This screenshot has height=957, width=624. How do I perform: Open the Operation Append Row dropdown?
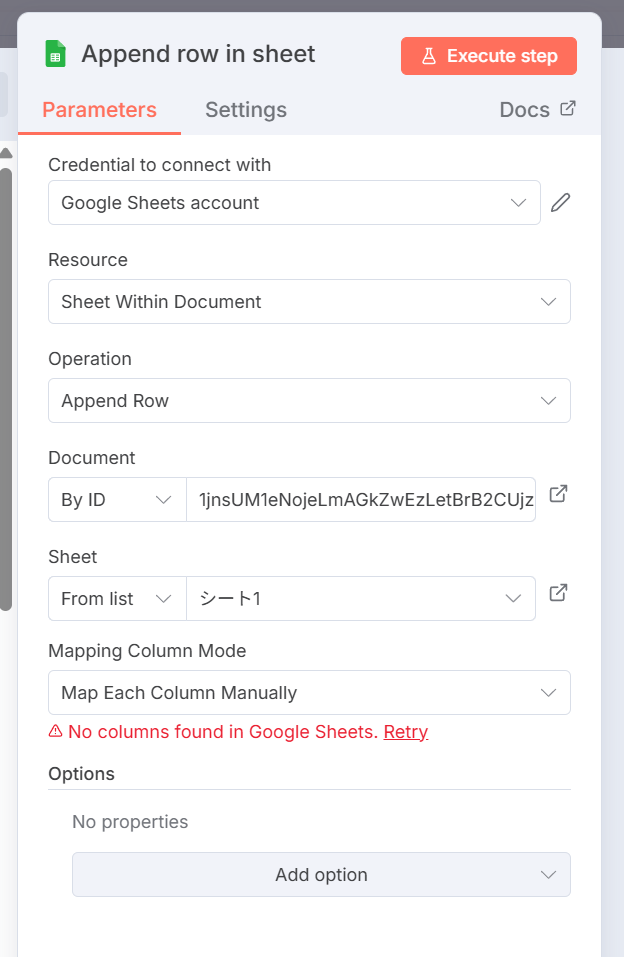pyautogui.click(x=309, y=401)
